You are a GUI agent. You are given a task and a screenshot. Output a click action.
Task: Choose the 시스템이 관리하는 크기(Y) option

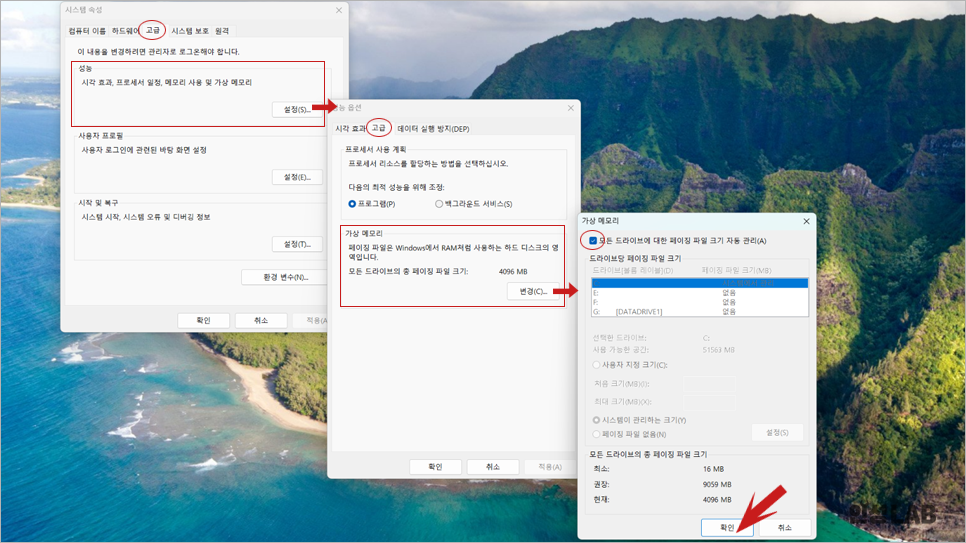tap(596, 420)
